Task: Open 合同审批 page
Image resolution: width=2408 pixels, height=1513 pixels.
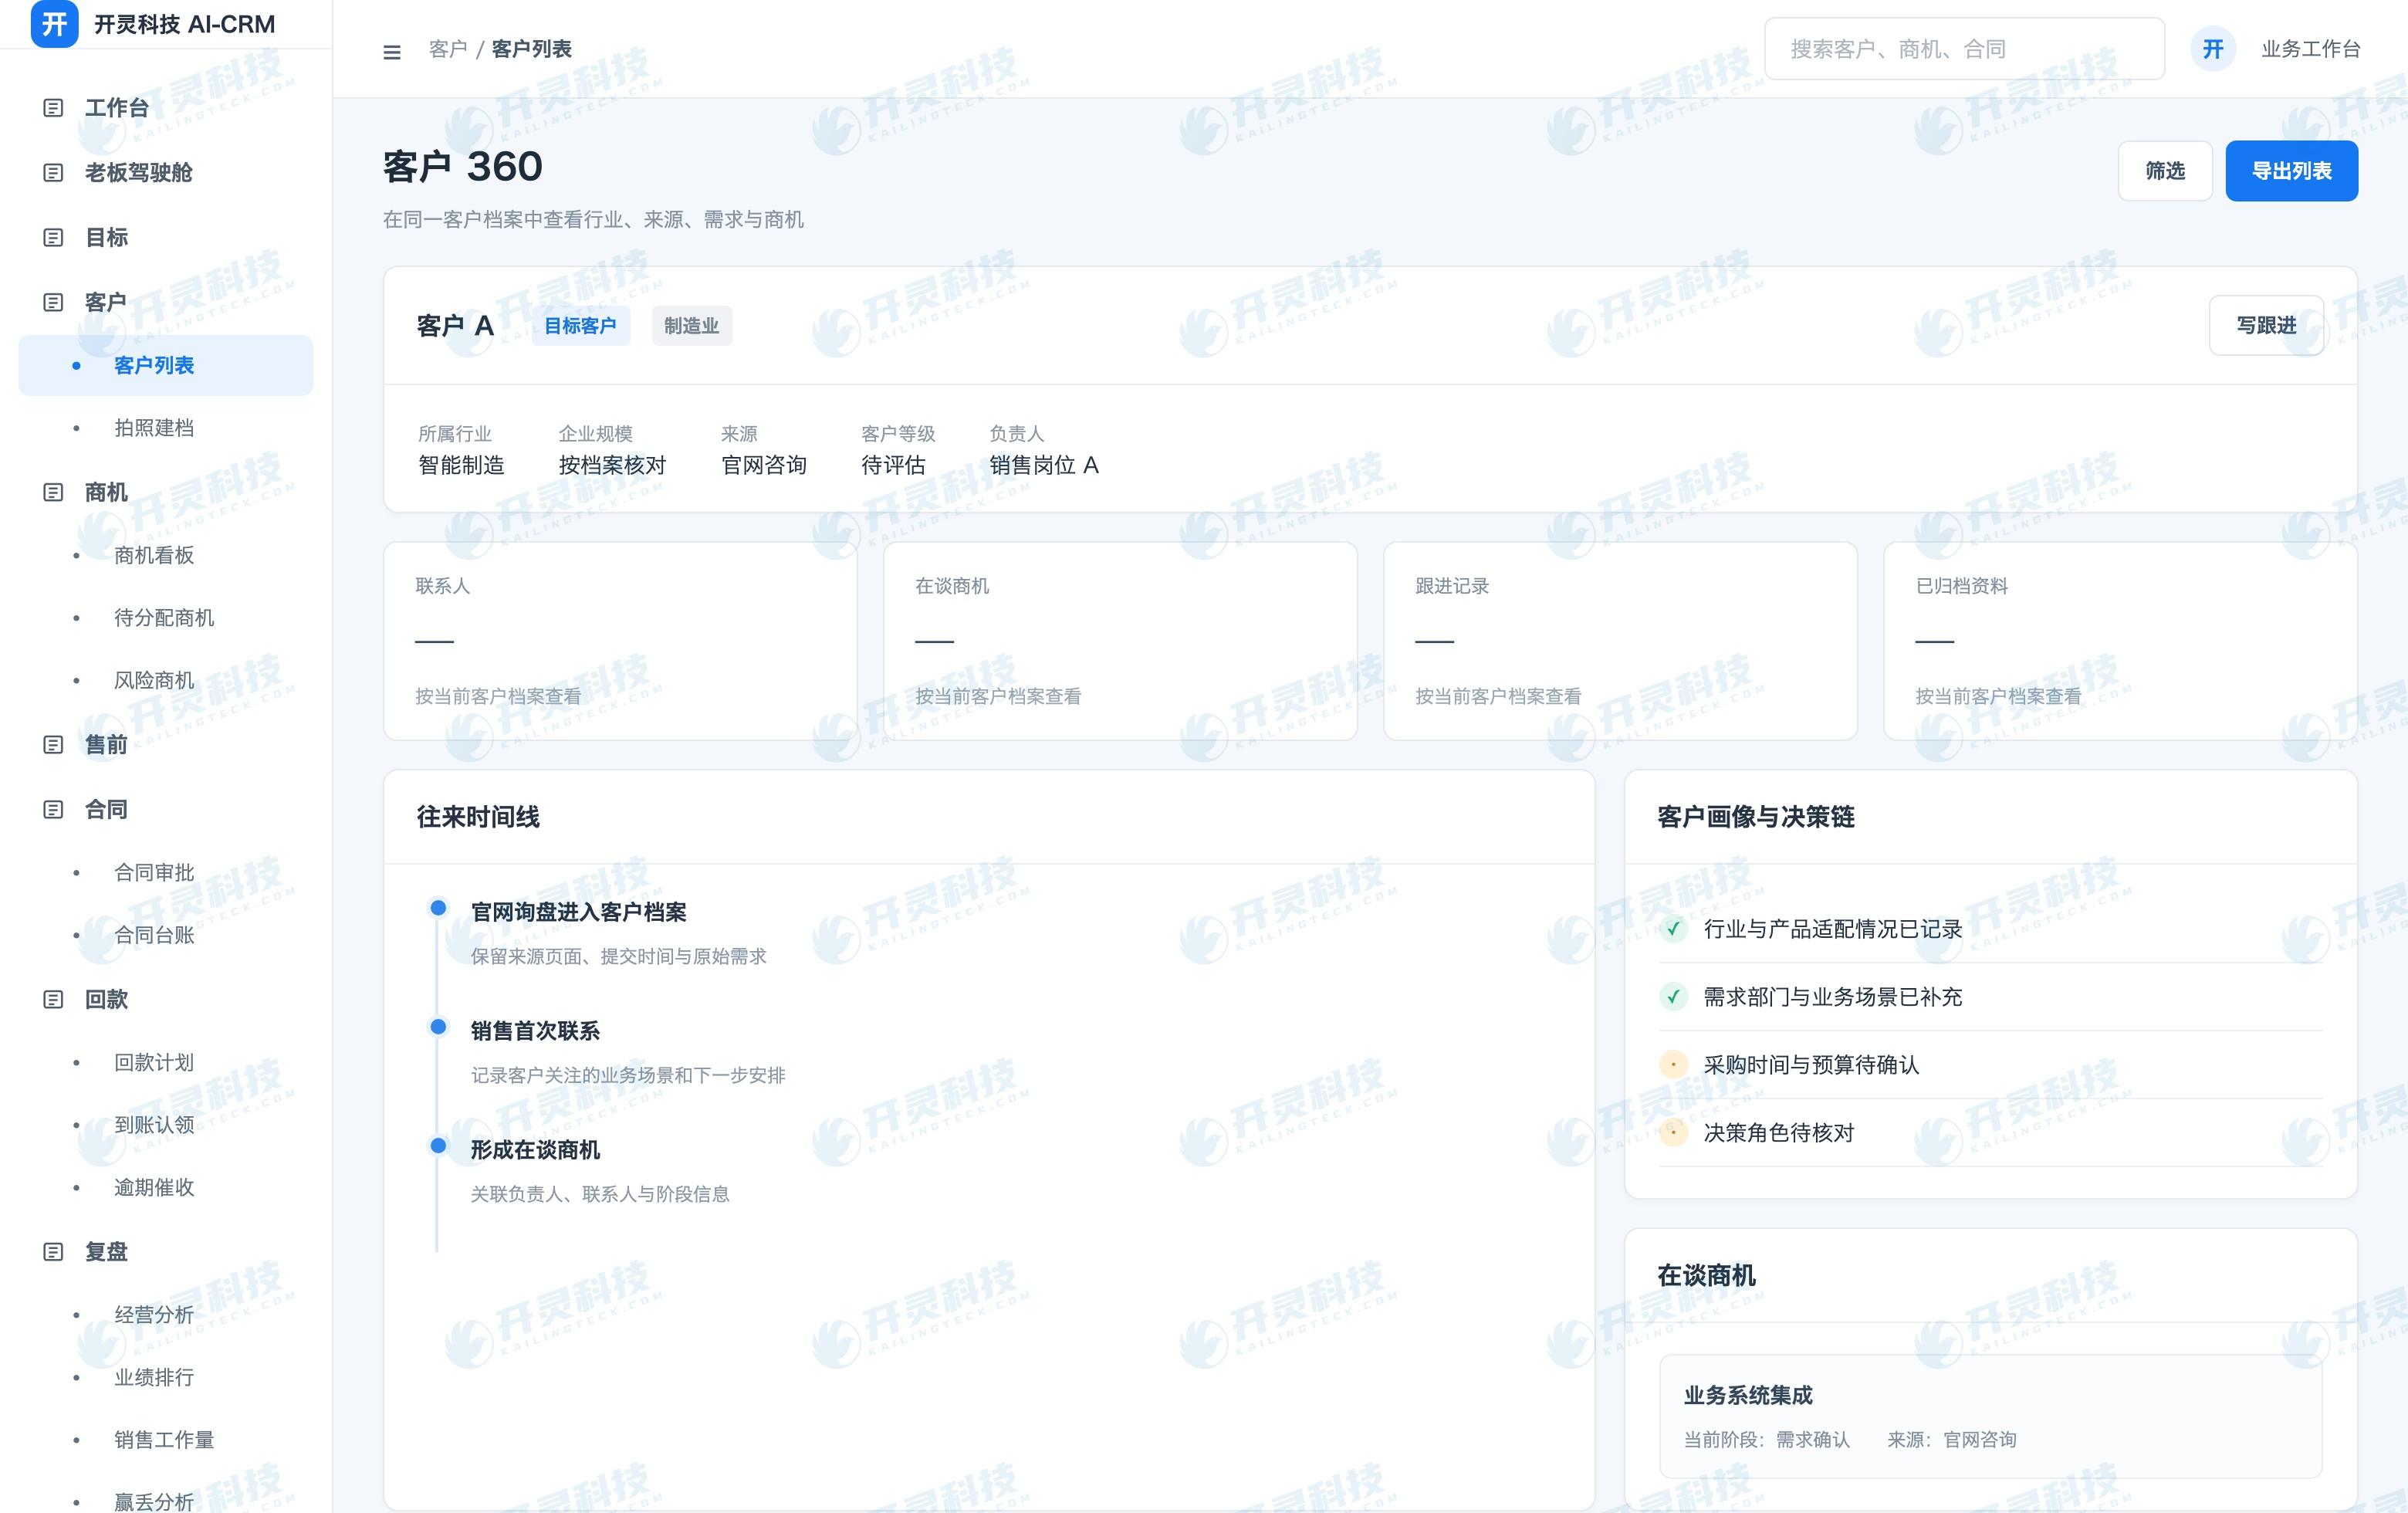Action: 166,872
